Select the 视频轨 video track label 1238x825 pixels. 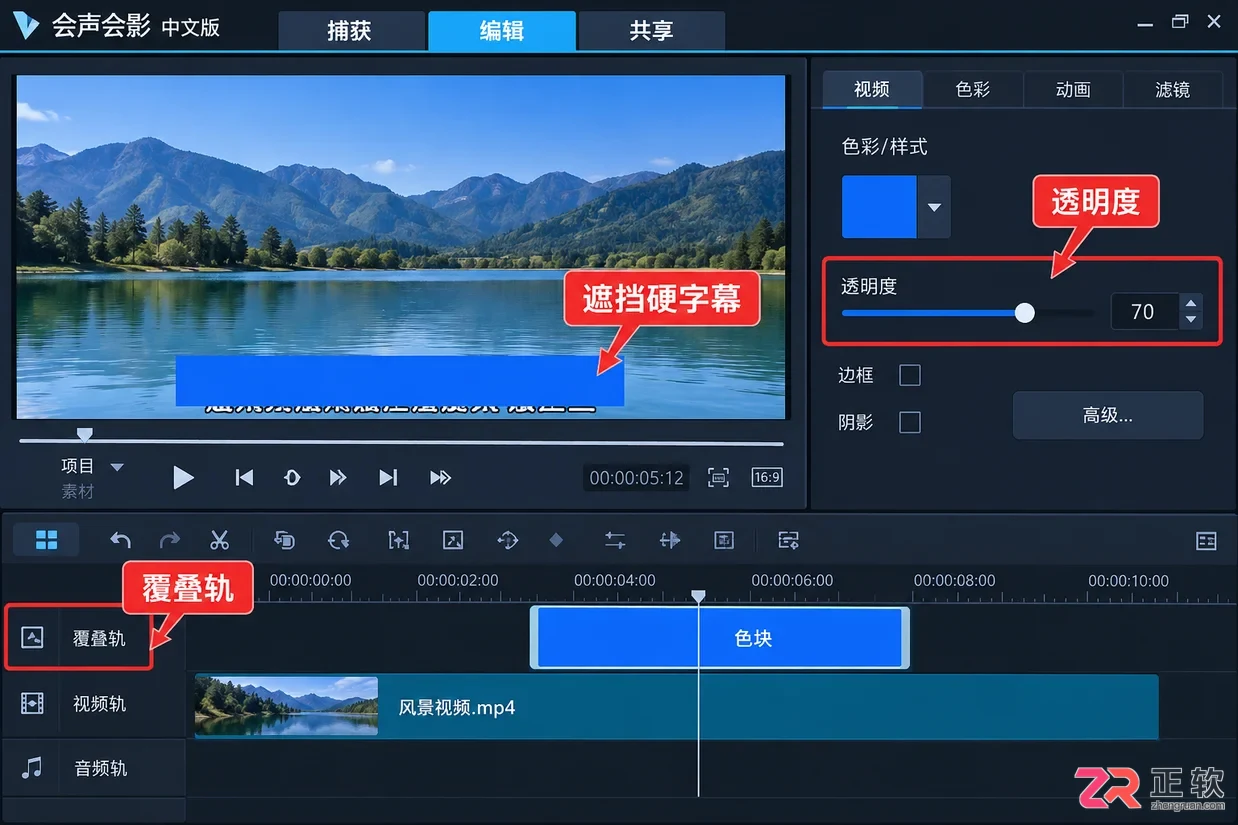pos(99,704)
